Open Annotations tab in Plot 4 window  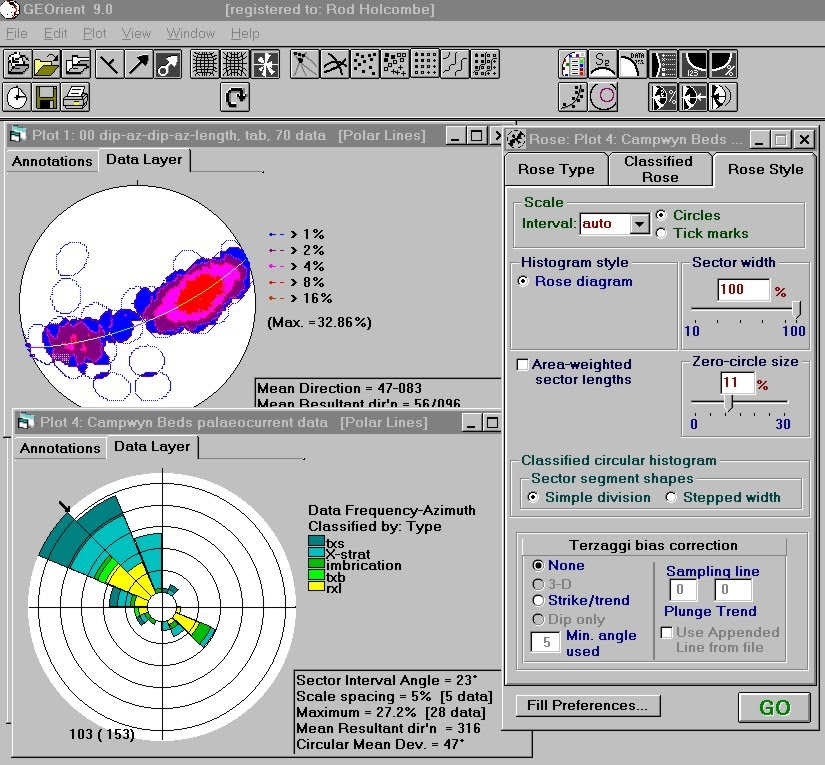click(60, 448)
